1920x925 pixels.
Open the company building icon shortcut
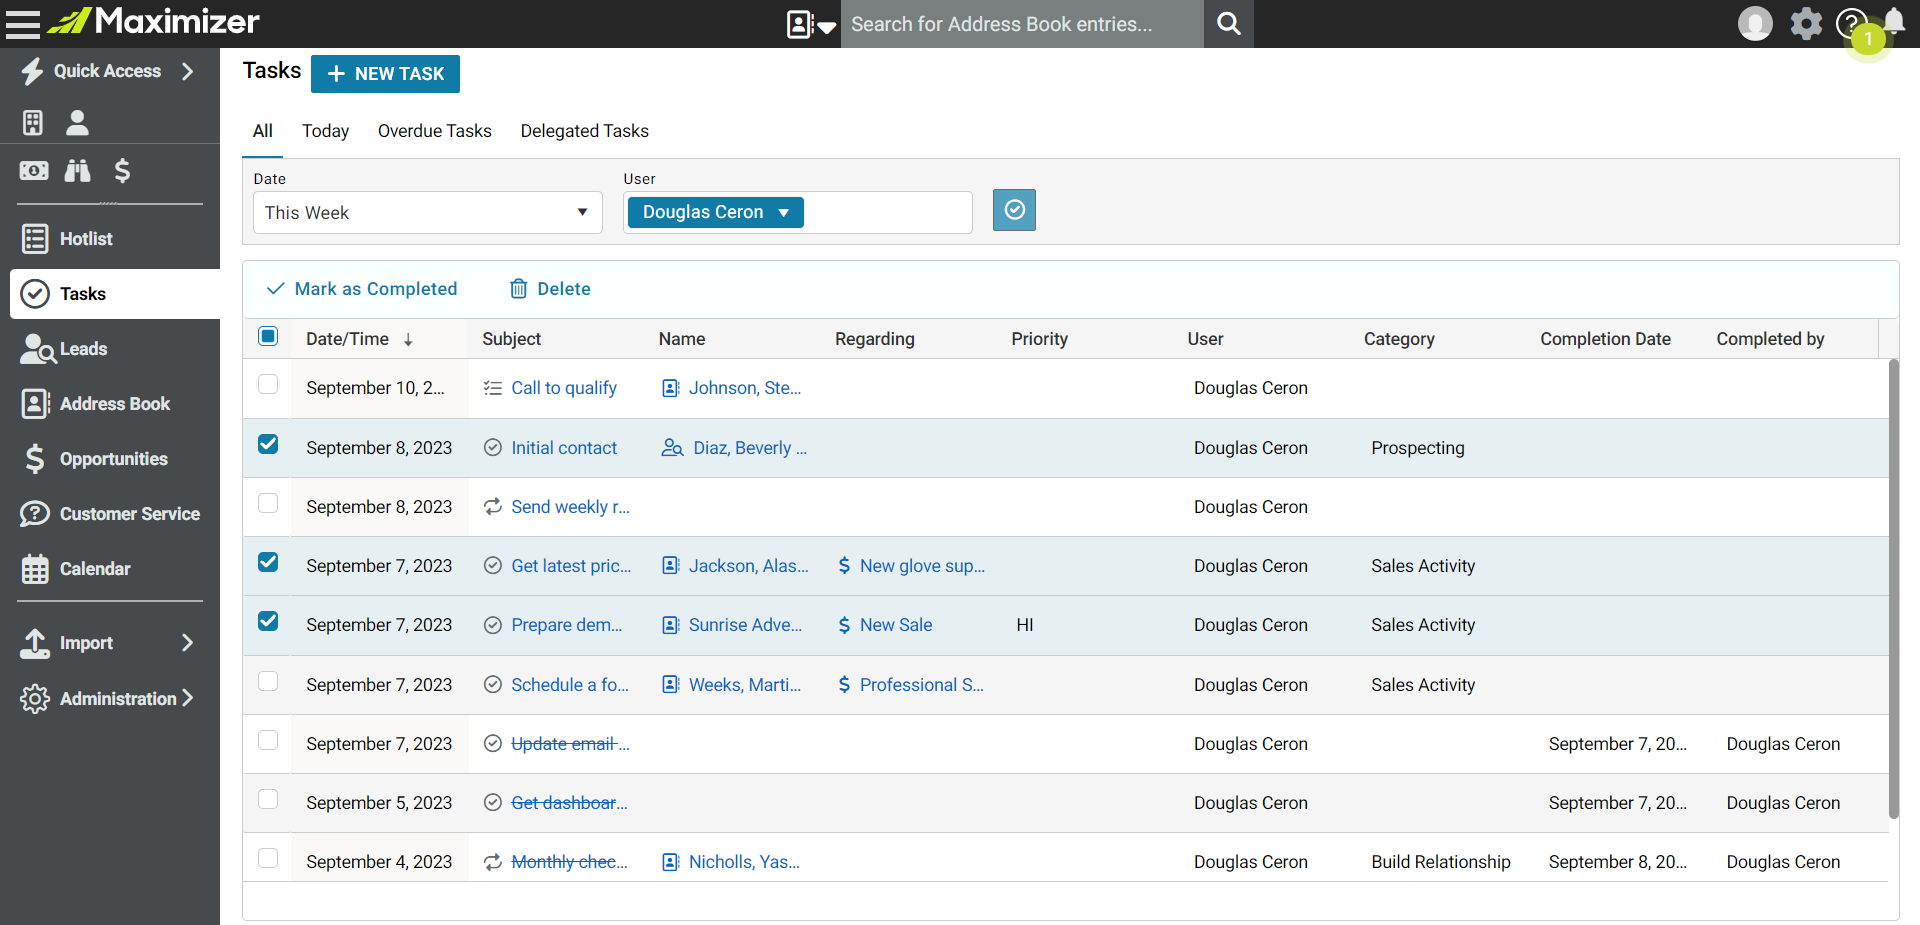(33, 122)
